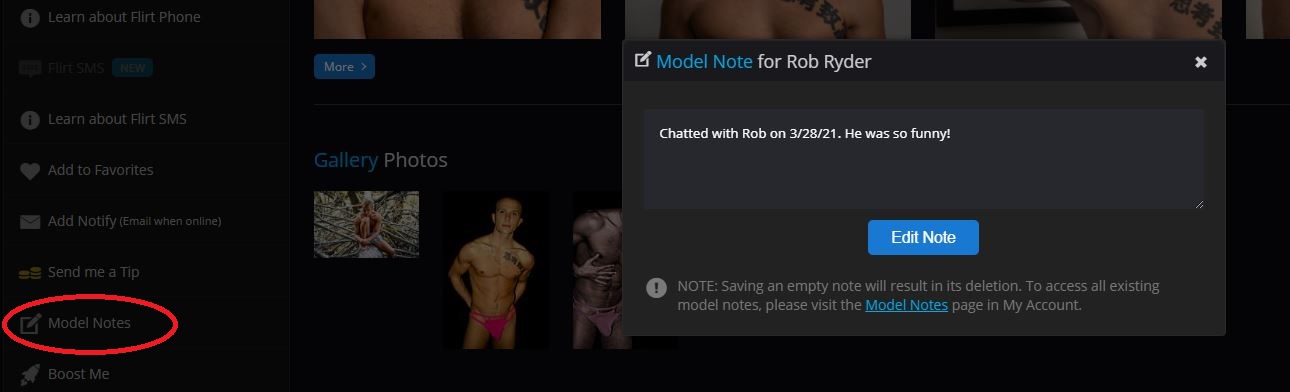This screenshot has height=392, width=1290.
Task: Click the Model Notes pencil icon in sidebar
Action: 30,323
